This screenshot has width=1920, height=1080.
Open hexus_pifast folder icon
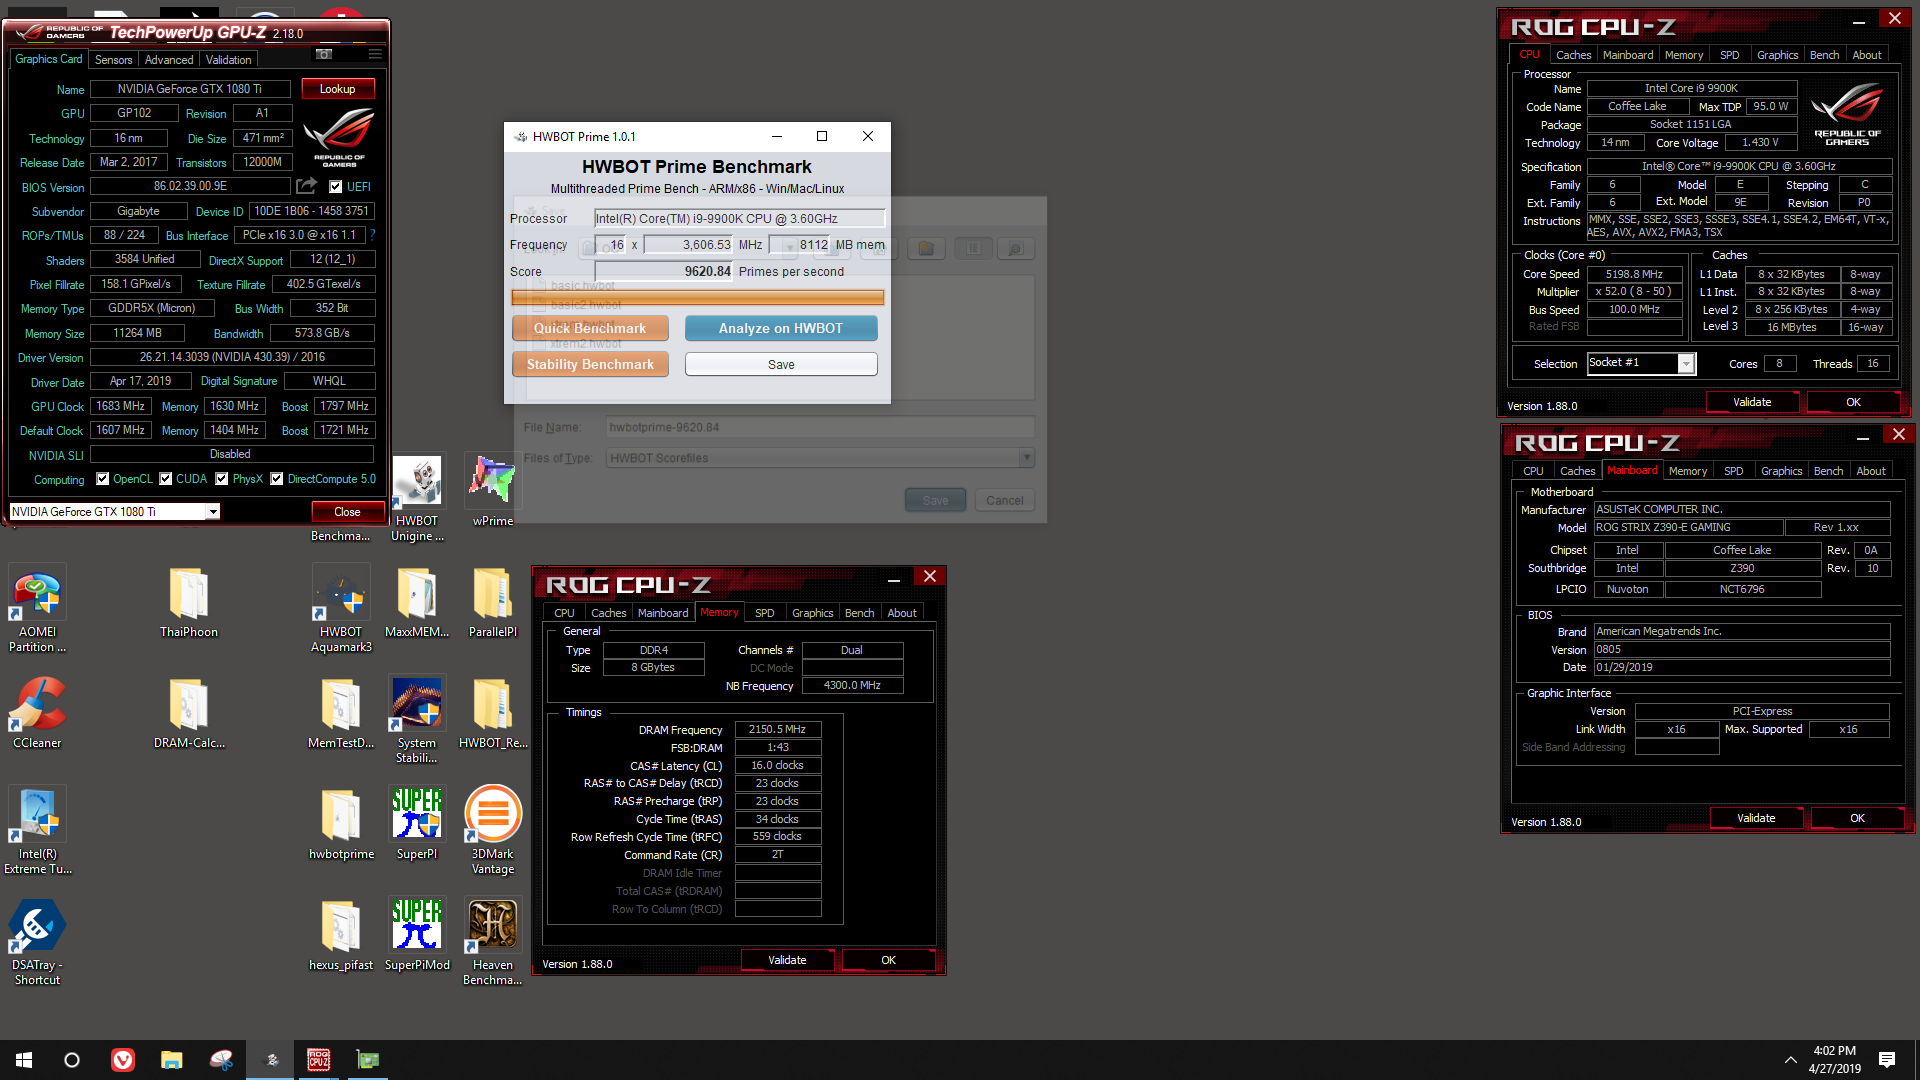pyautogui.click(x=341, y=935)
